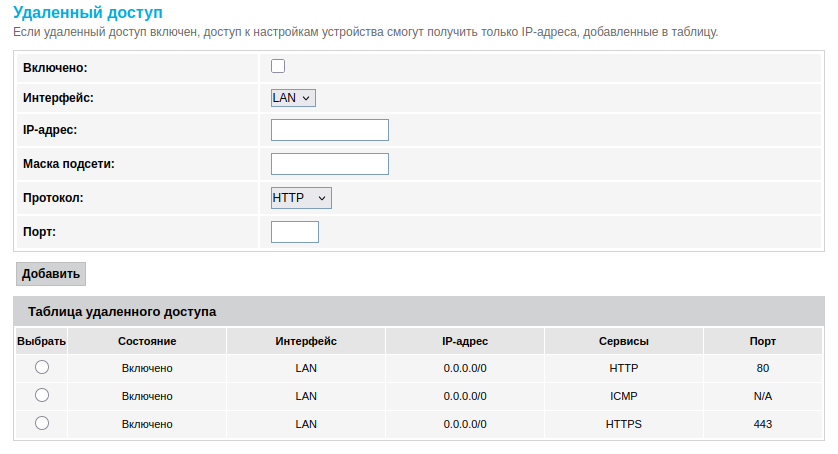Click the "Таблица удаленного доступа" heading
The image size is (838, 454).
point(122,311)
